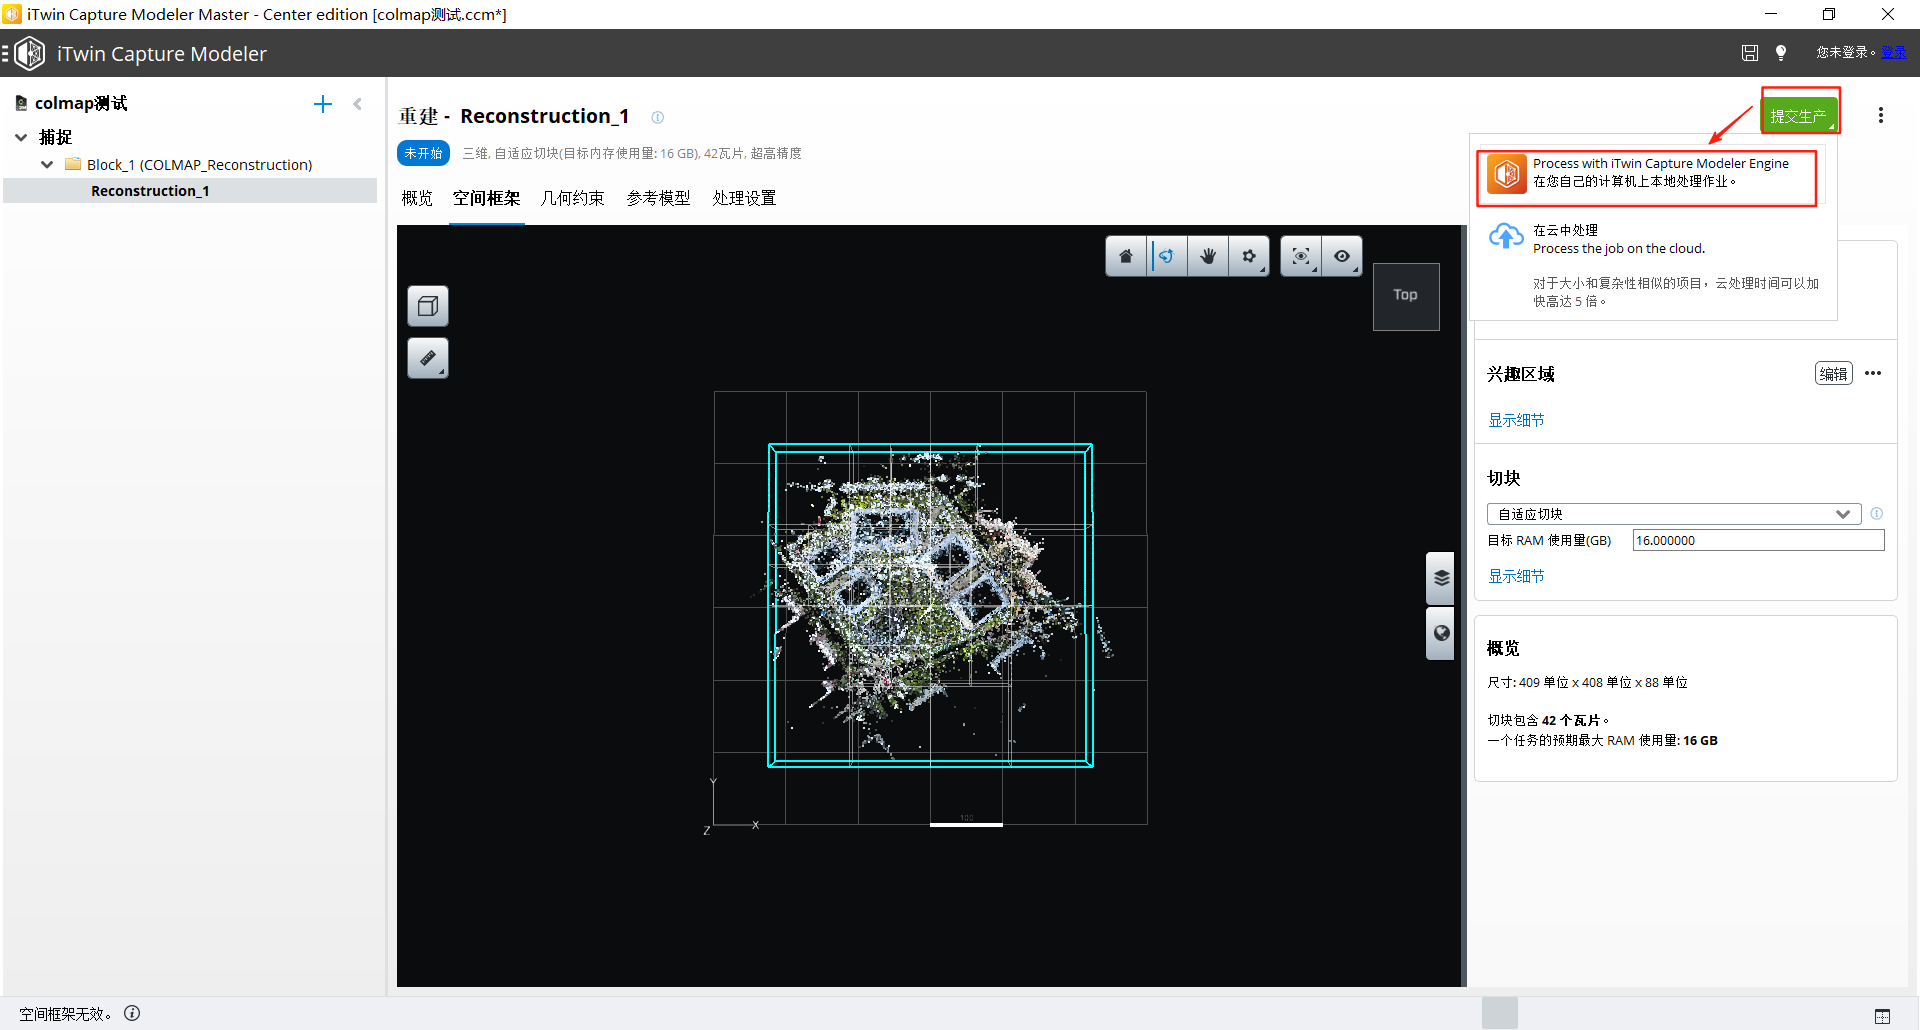Open the viewport settings gear
The height and width of the screenshot is (1030, 1920).
(1249, 256)
